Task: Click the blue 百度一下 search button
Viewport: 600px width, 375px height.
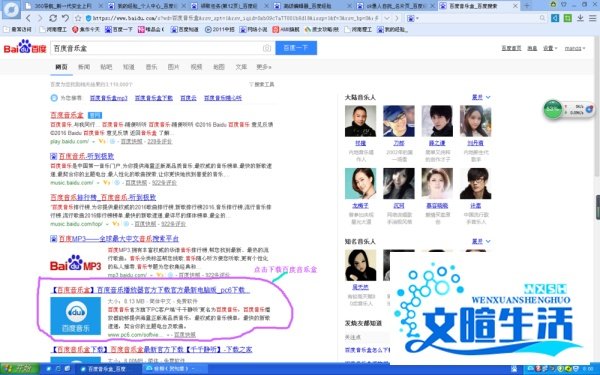Action: (296, 48)
